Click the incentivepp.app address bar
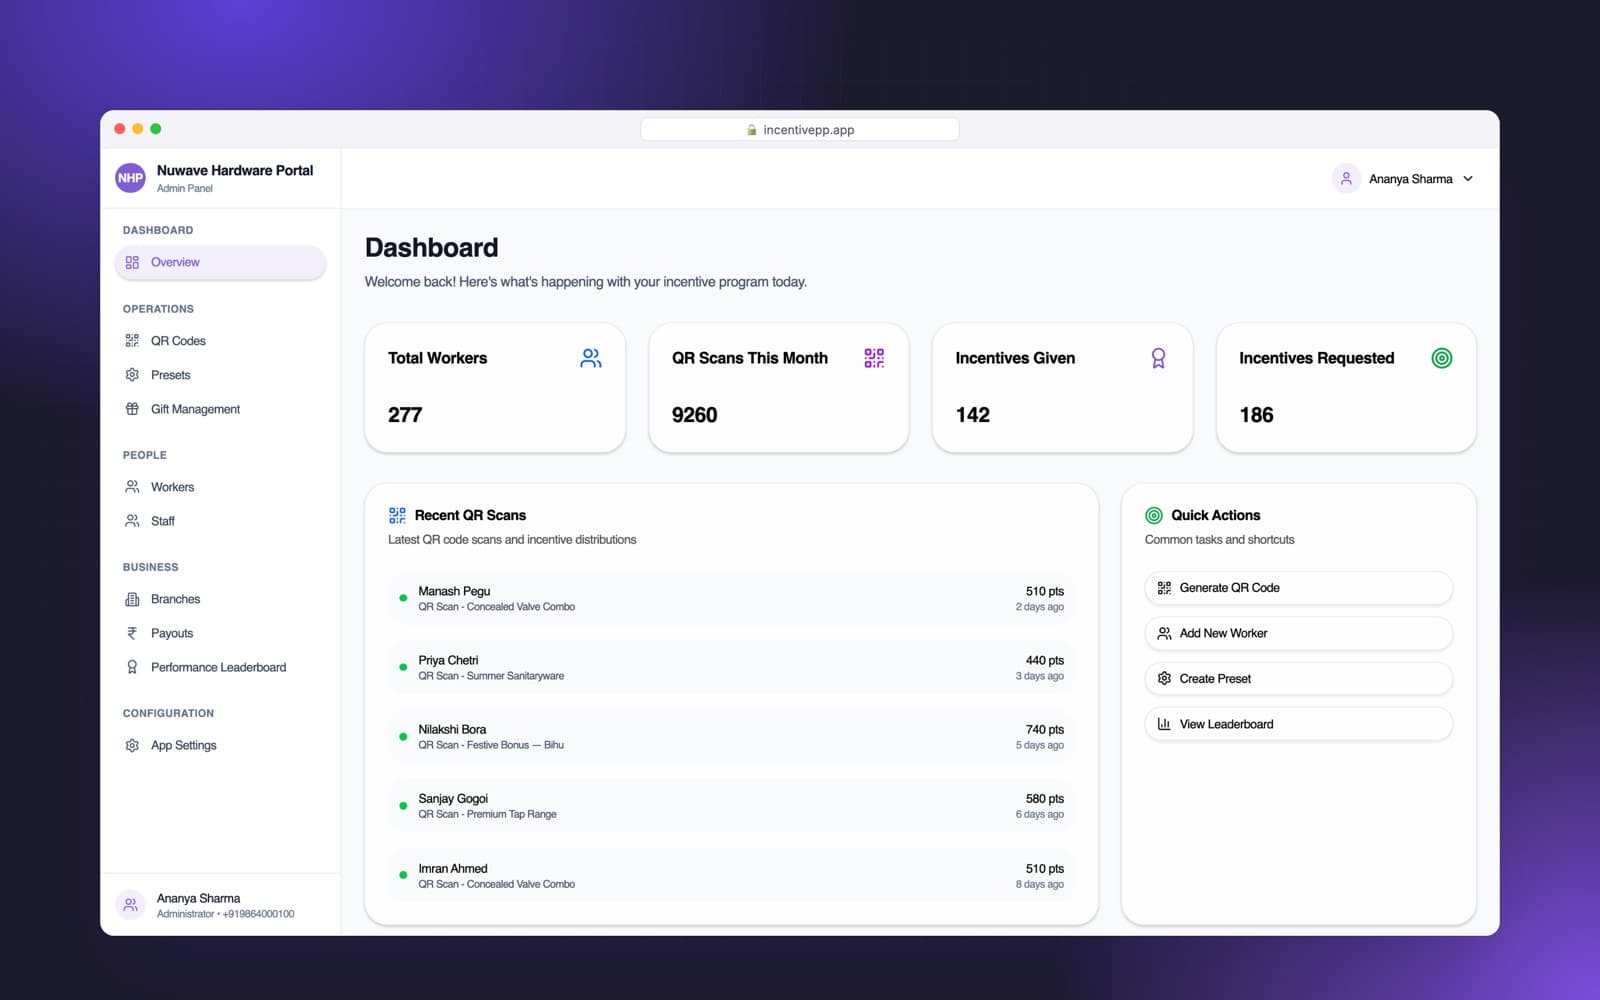 800,130
